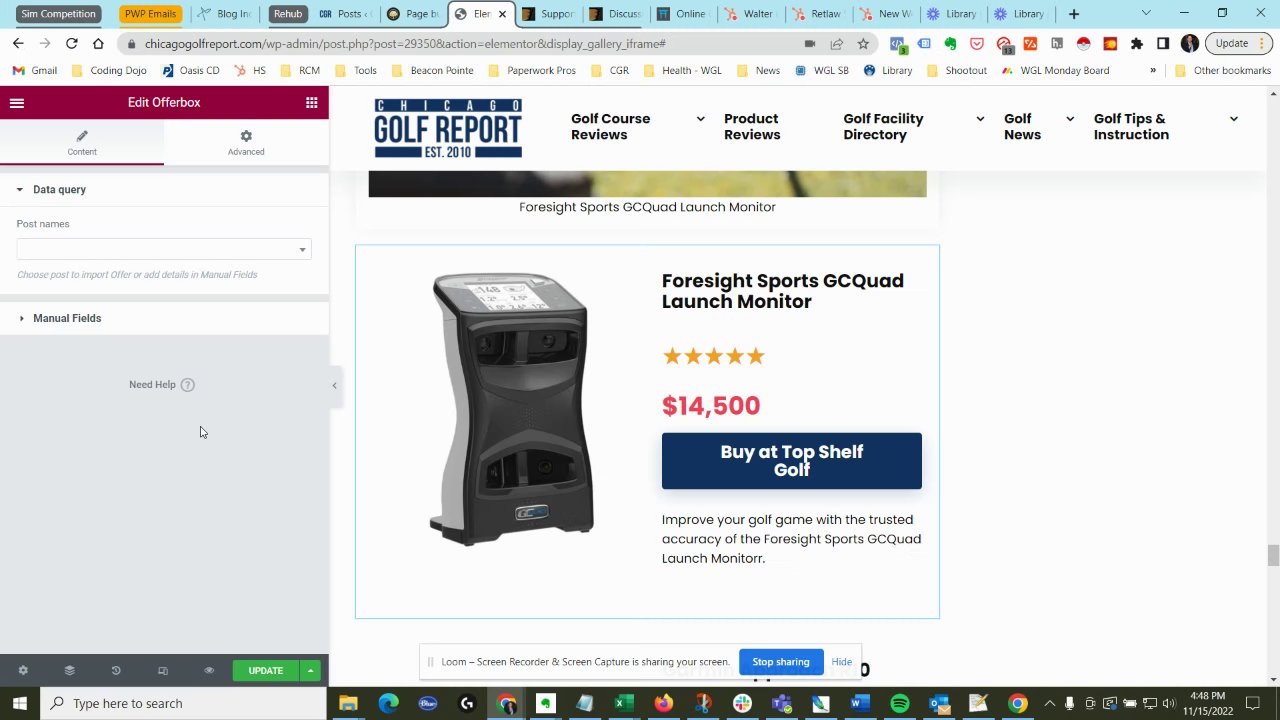Click the Foresight Sports GCQuad image caption

tap(647, 207)
